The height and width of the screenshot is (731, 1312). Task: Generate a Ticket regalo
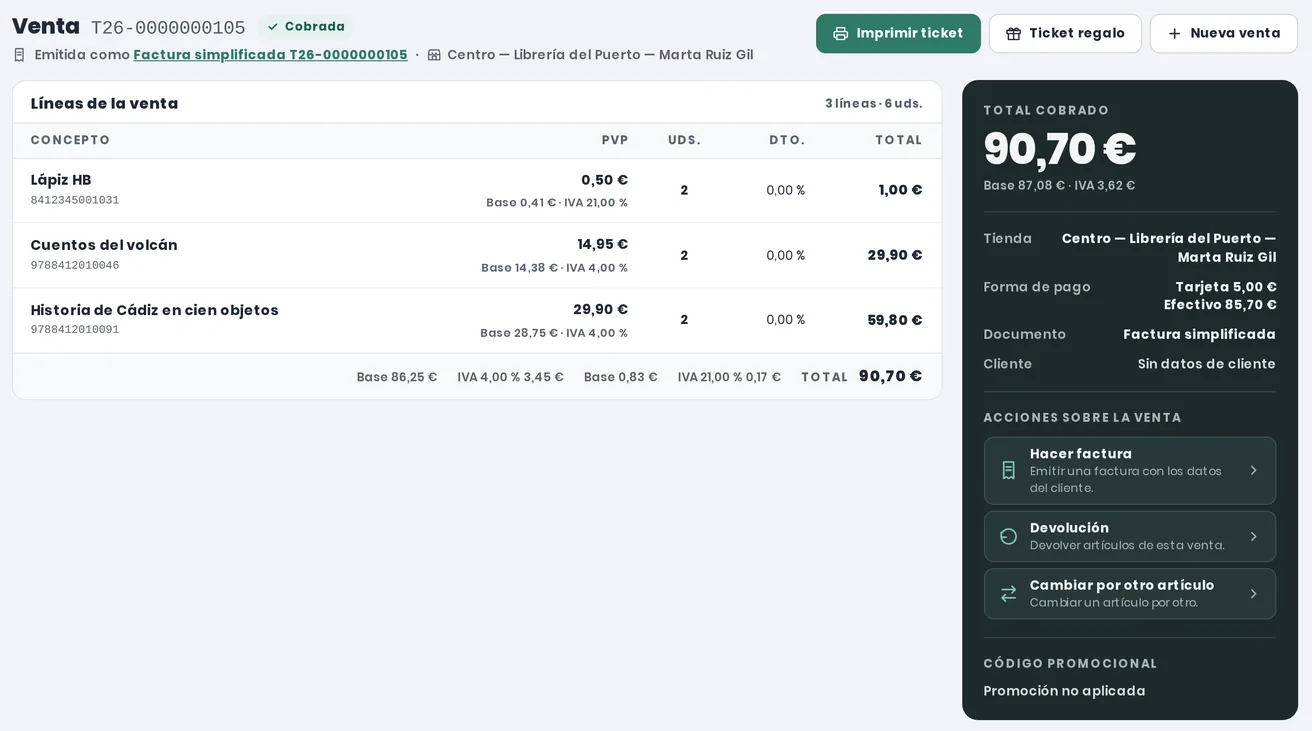pyautogui.click(x=1065, y=34)
